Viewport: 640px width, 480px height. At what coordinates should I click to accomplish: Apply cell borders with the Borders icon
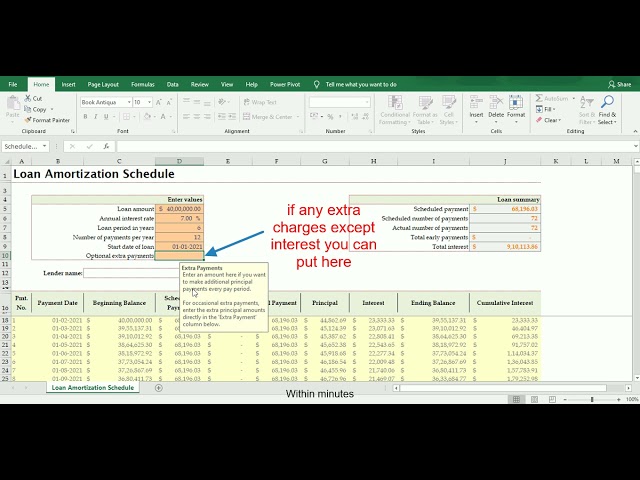(127, 117)
